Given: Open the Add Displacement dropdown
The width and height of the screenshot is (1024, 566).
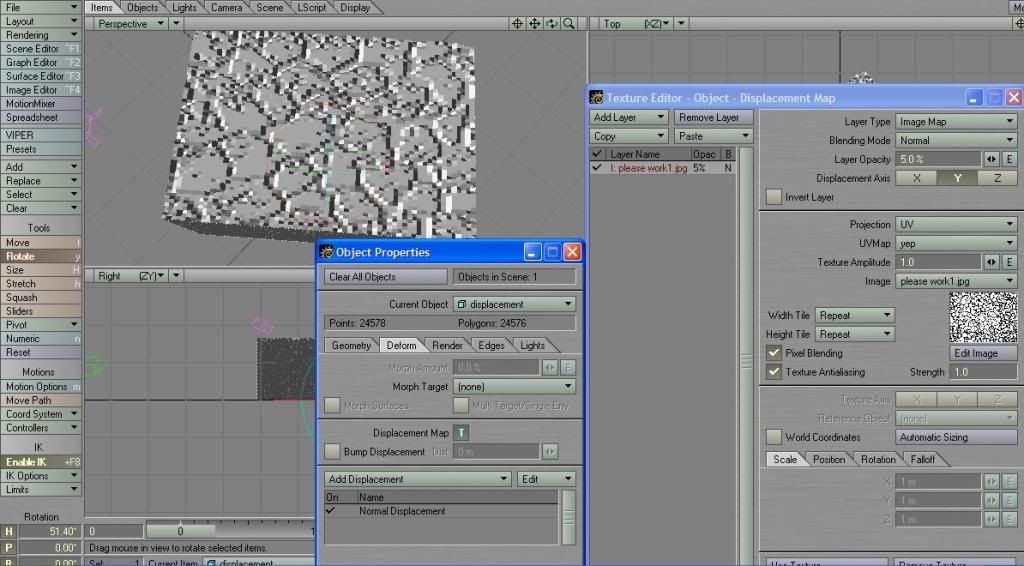Looking at the screenshot, I should tap(418, 479).
